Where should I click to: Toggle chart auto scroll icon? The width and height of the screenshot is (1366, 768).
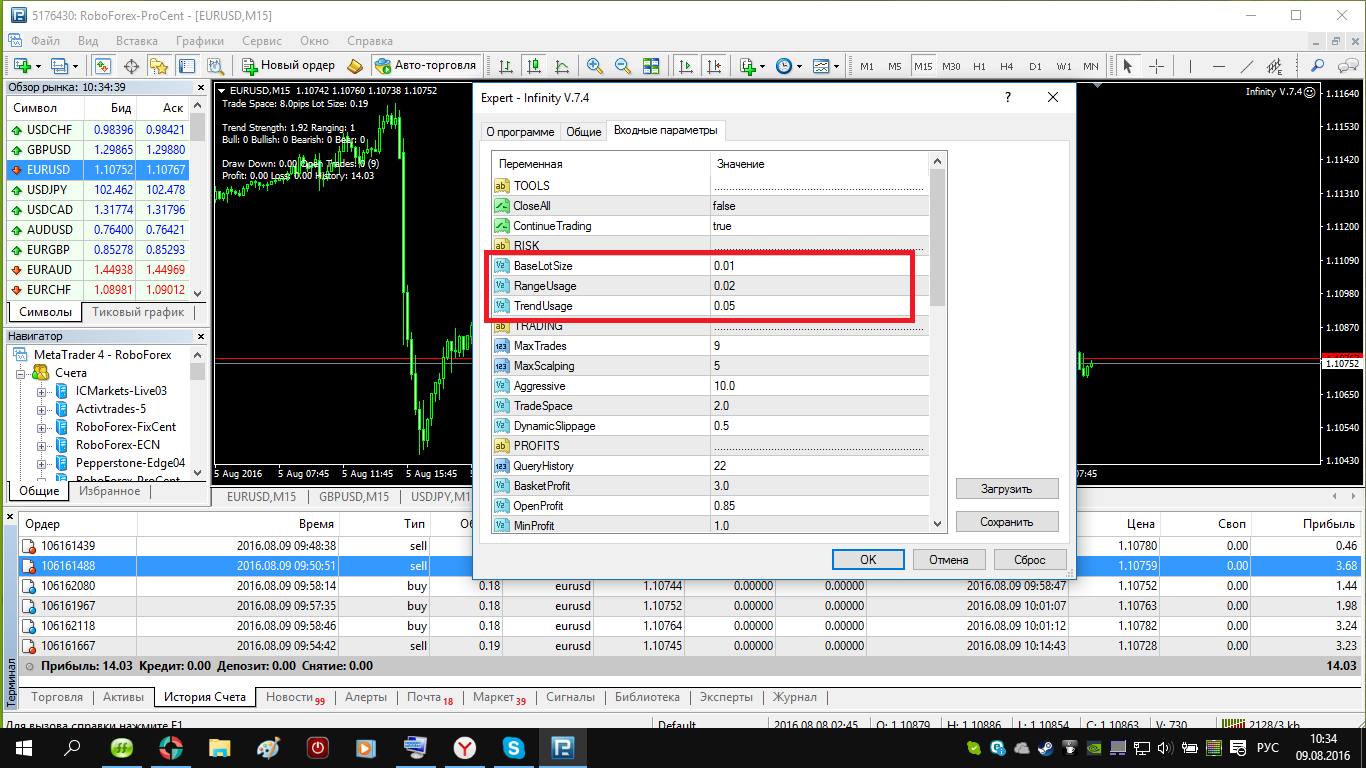tap(686, 66)
